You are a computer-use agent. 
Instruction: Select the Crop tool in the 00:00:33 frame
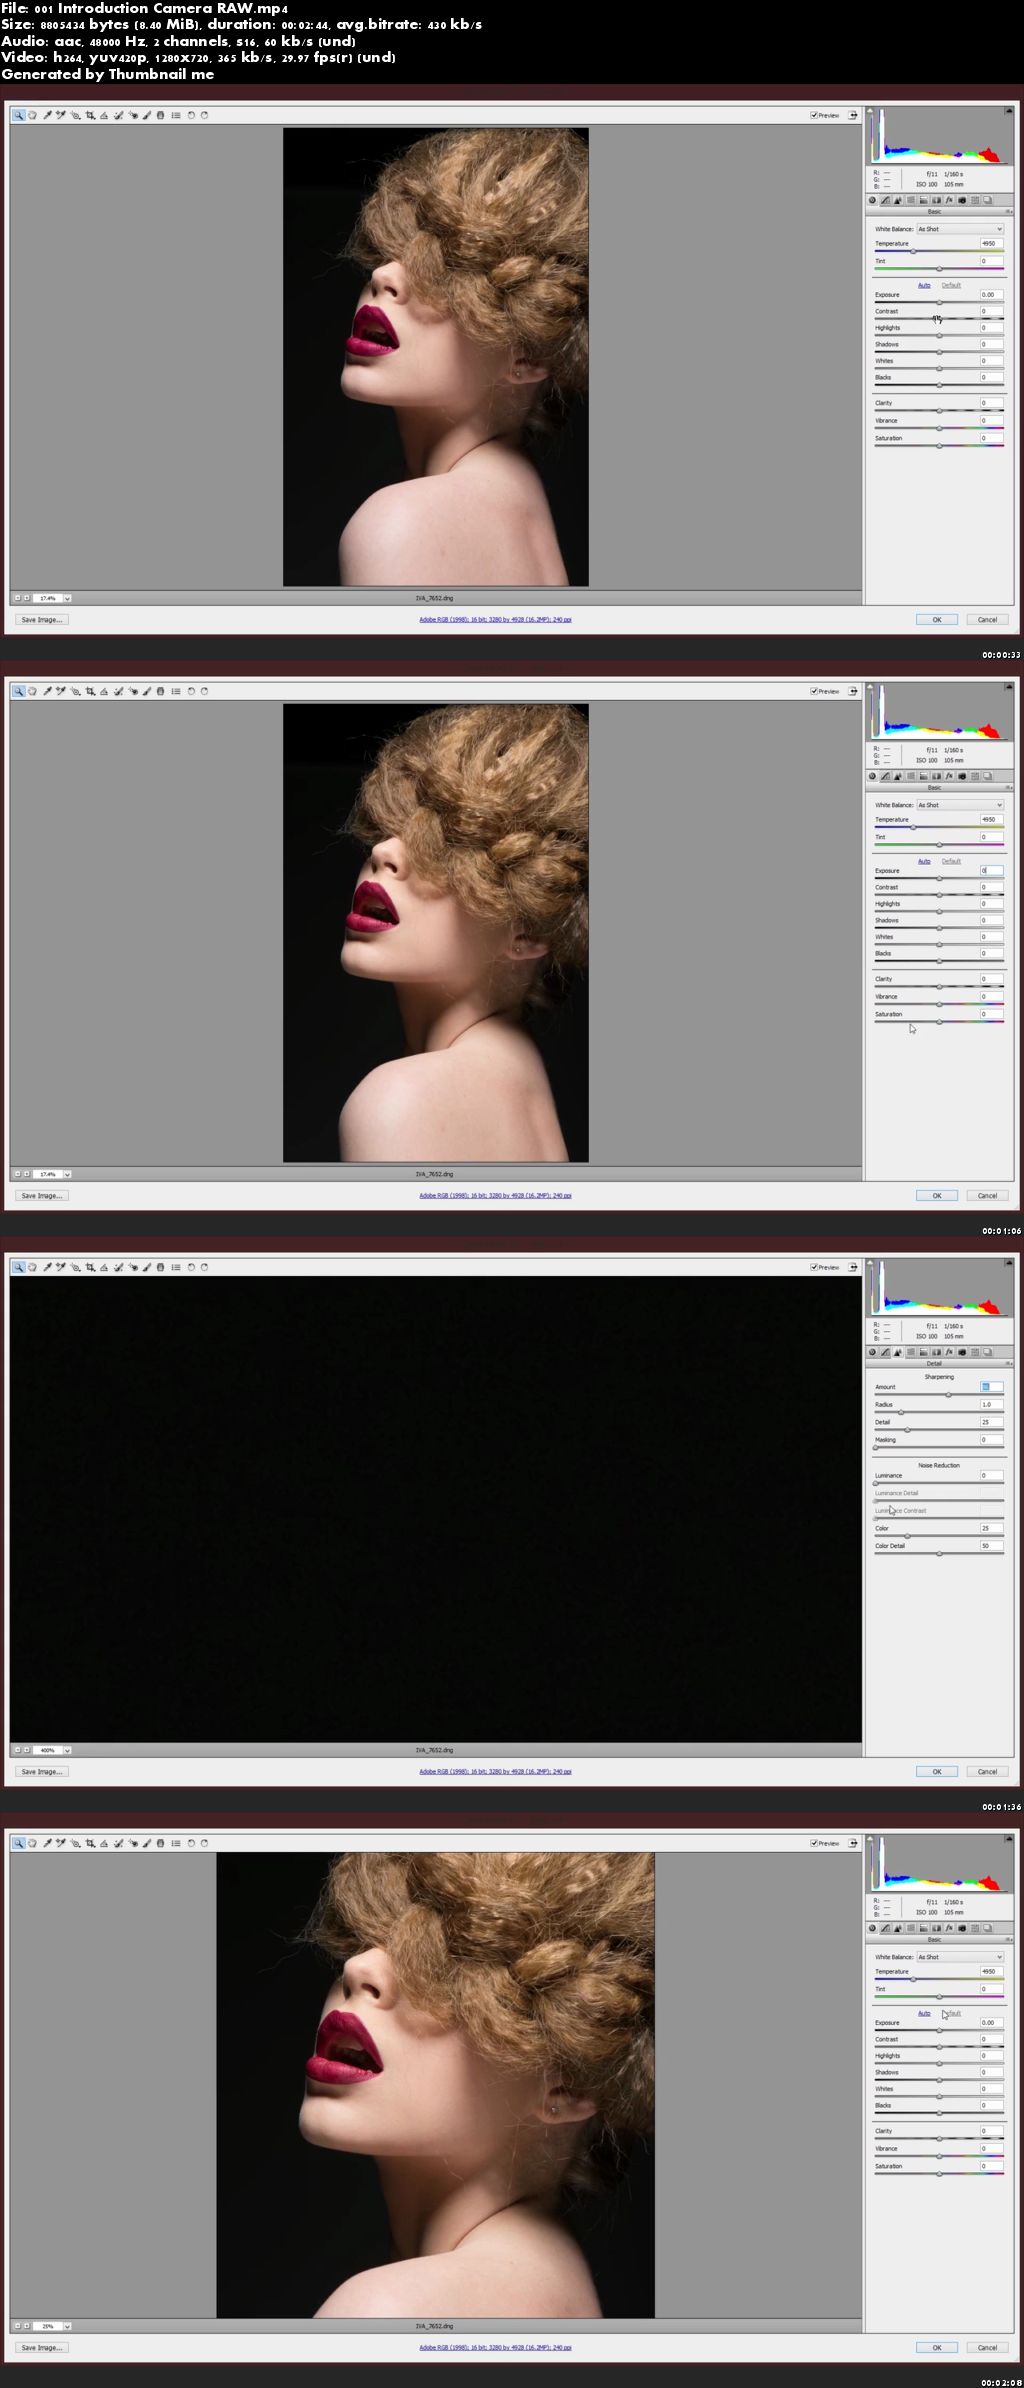90,115
